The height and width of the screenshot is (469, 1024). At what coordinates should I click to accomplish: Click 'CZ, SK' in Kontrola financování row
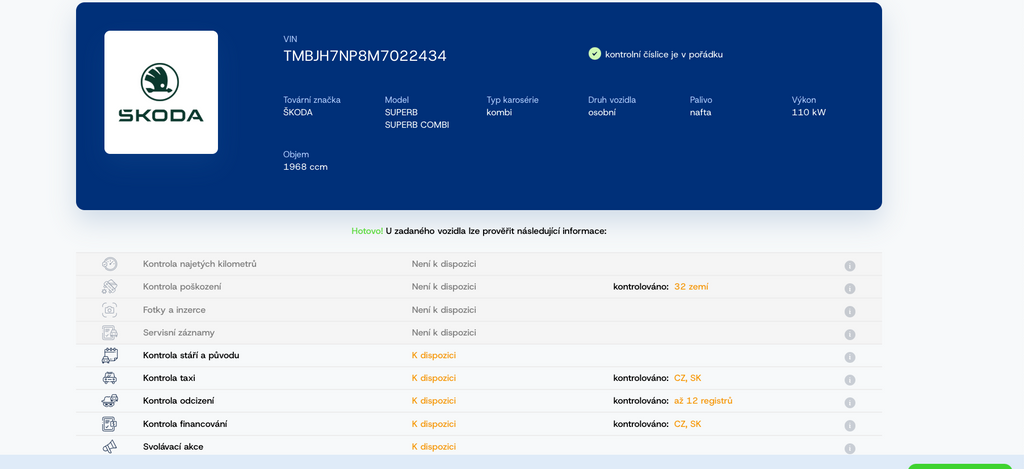[688, 424]
